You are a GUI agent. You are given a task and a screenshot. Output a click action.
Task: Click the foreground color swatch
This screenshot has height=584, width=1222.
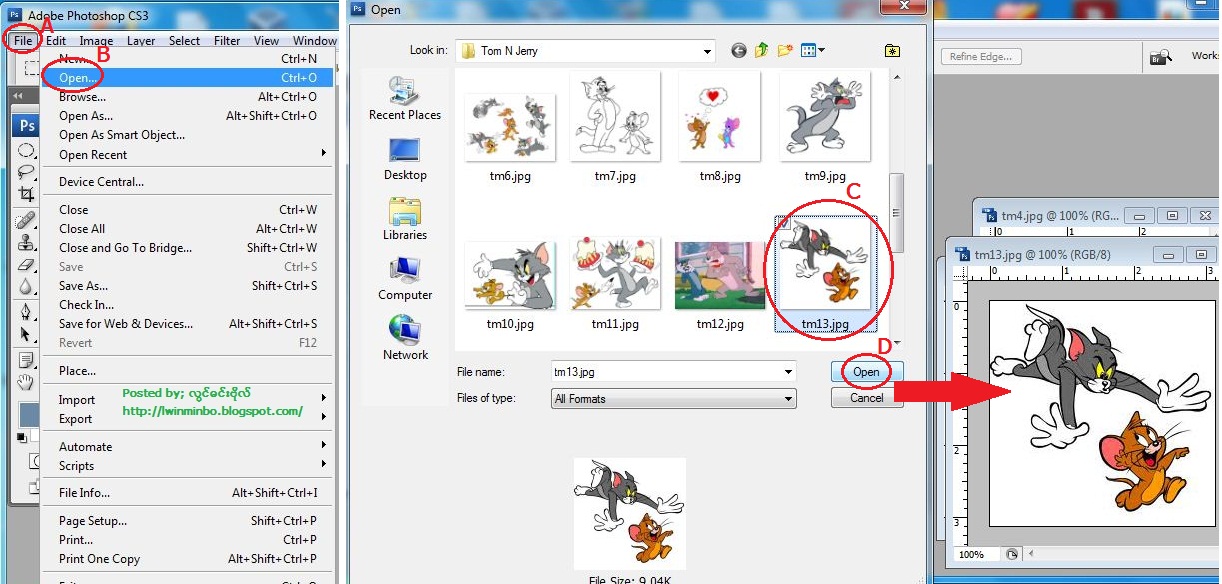[x=28, y=414]
